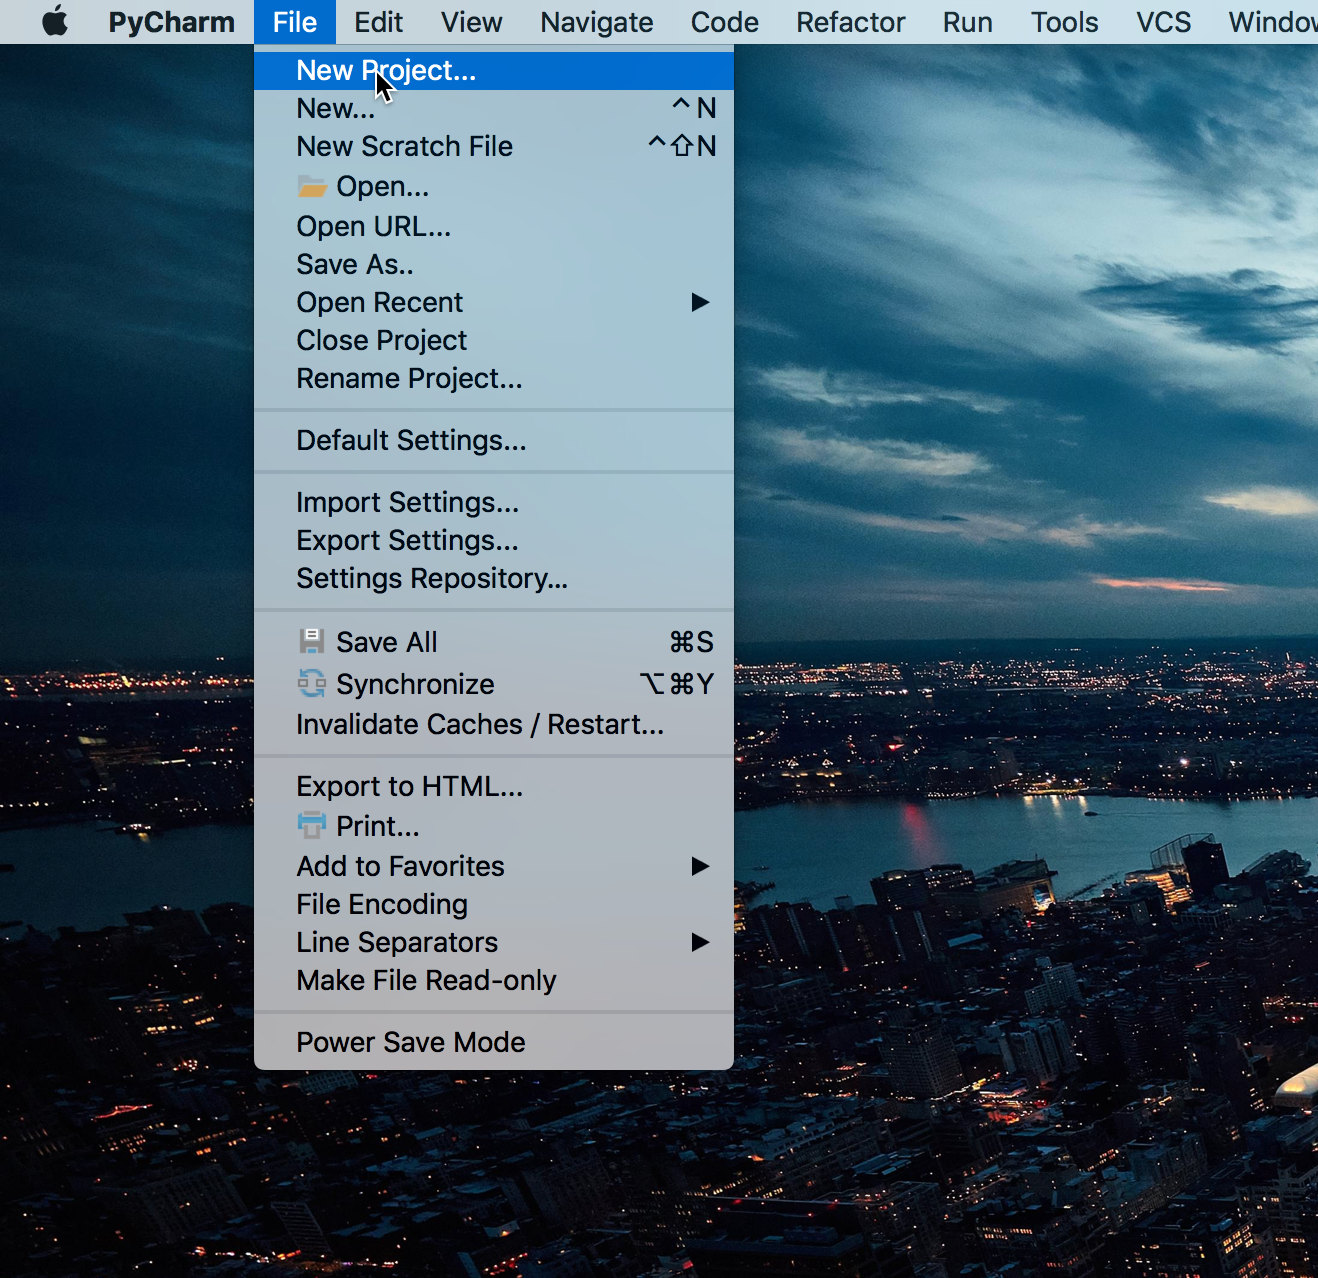This screenshot has width=1318, height=1278.
Task: Open the Navigate menu
Action: point(596,22)
